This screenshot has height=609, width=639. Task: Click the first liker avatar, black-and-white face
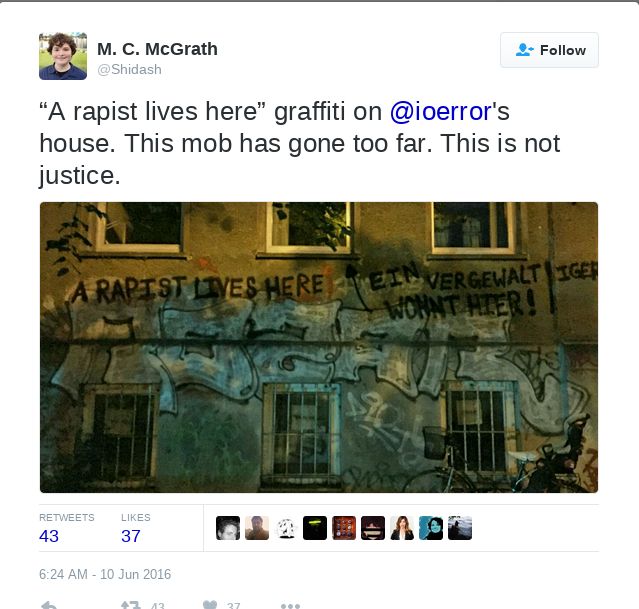click(228, 528)
